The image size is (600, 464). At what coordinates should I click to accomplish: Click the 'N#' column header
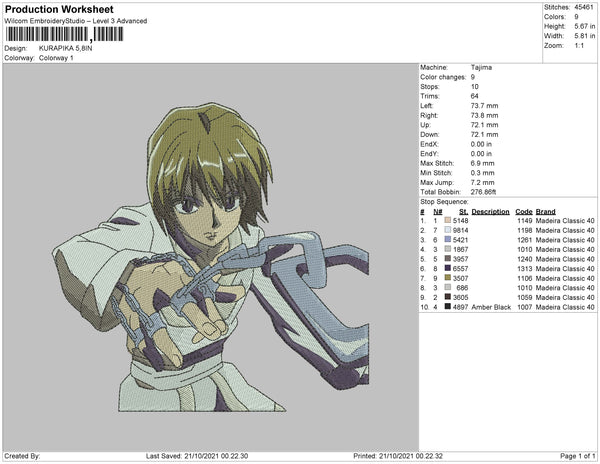coord(438,212)
